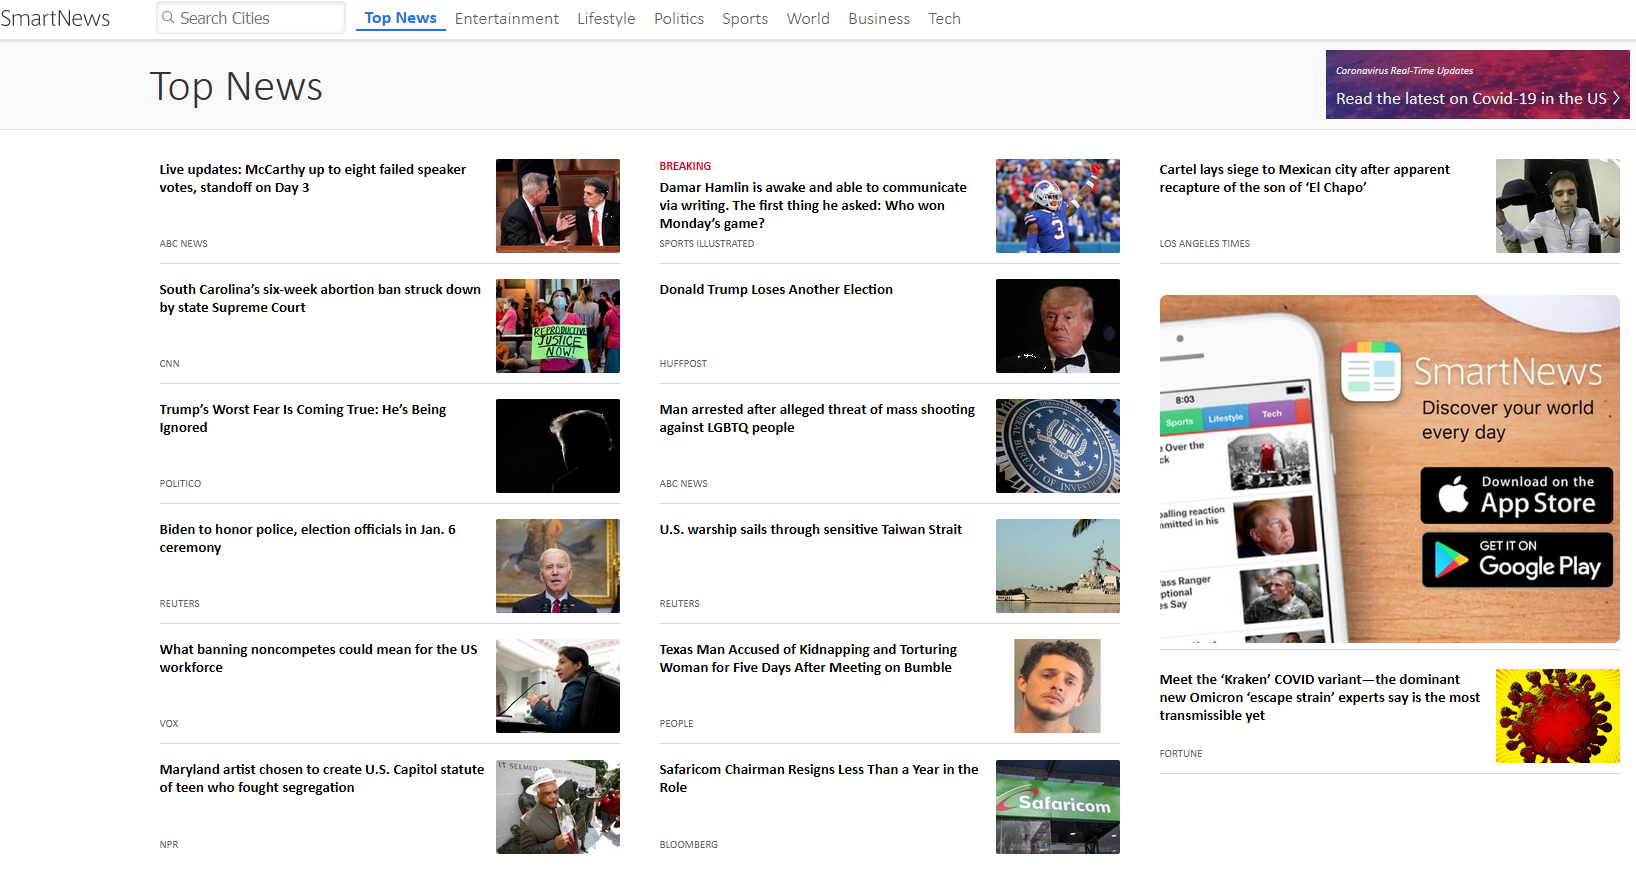
Task: Switch to the Entertainment tab
Action: (506, 19)
